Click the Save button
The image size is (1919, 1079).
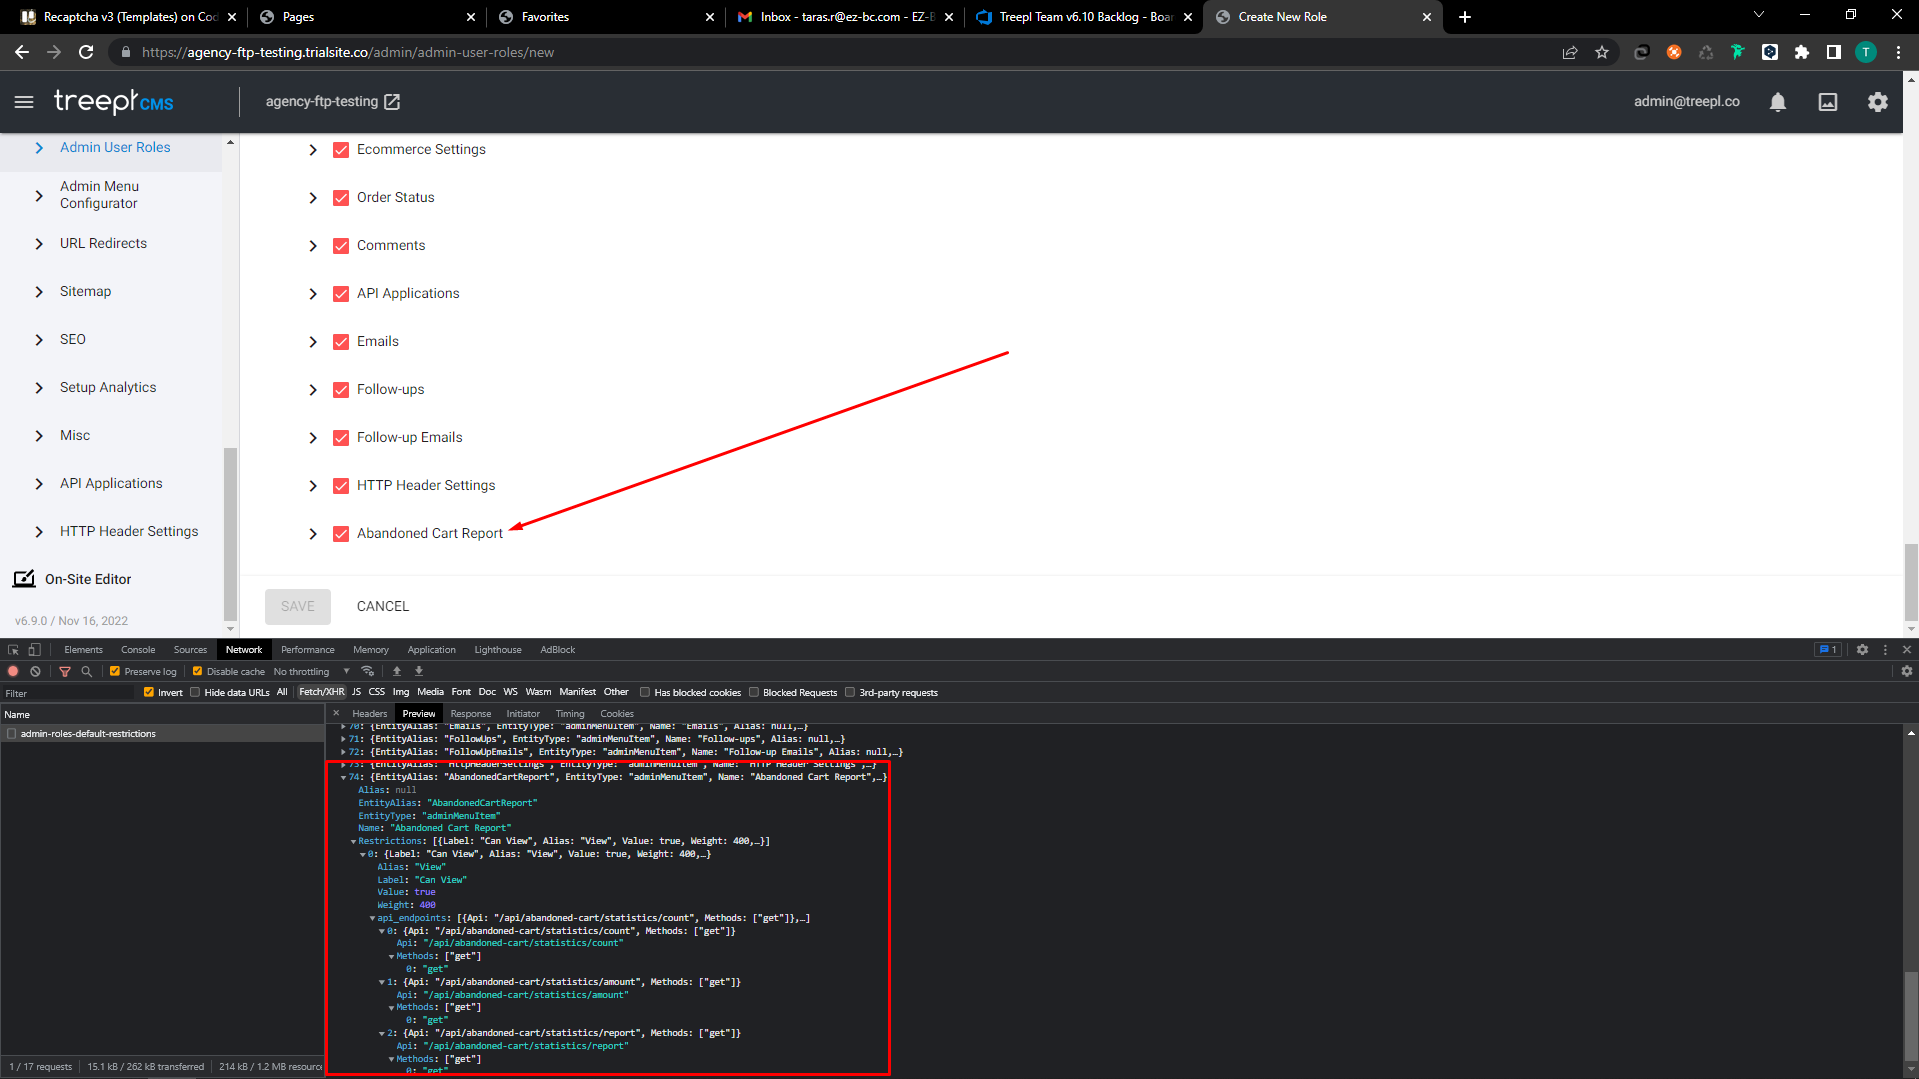(297, 607)
